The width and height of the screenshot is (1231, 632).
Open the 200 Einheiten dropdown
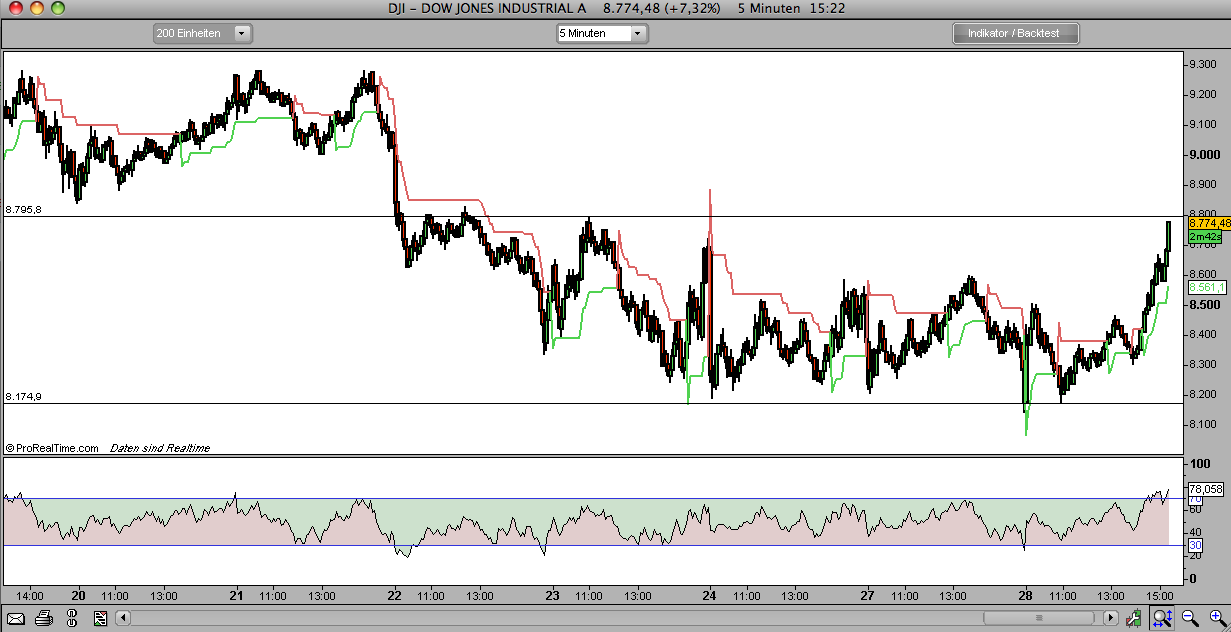(x=202, y=33)
